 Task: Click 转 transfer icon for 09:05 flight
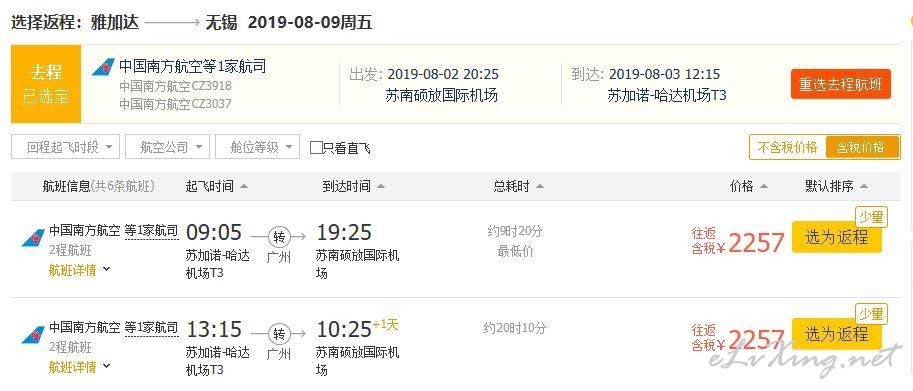[x=279, y=236]
